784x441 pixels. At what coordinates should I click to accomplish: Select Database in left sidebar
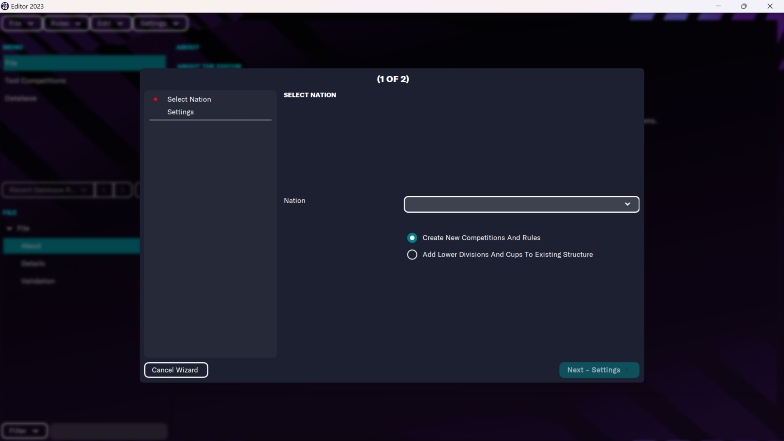pyautogui.click(x=21, y=98)
